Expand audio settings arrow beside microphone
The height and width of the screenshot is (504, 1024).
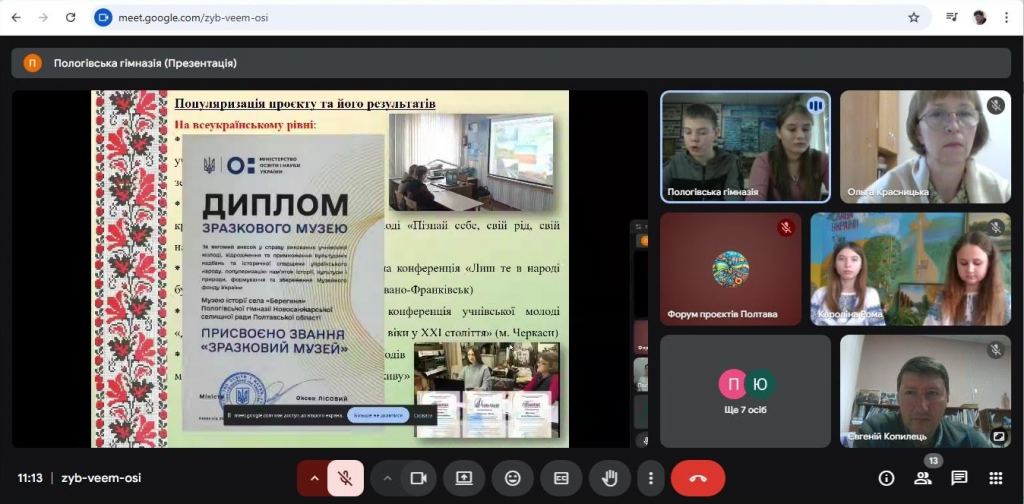point(314,478)
